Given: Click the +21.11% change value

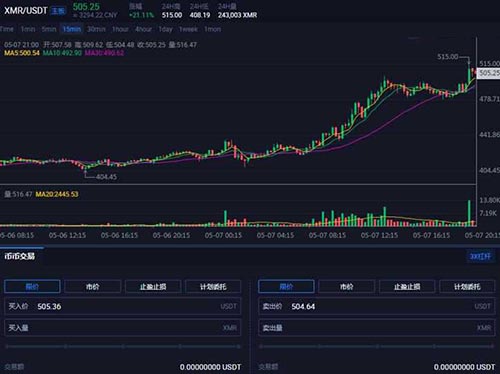Looking at the screenshot, I should [141, 15].
